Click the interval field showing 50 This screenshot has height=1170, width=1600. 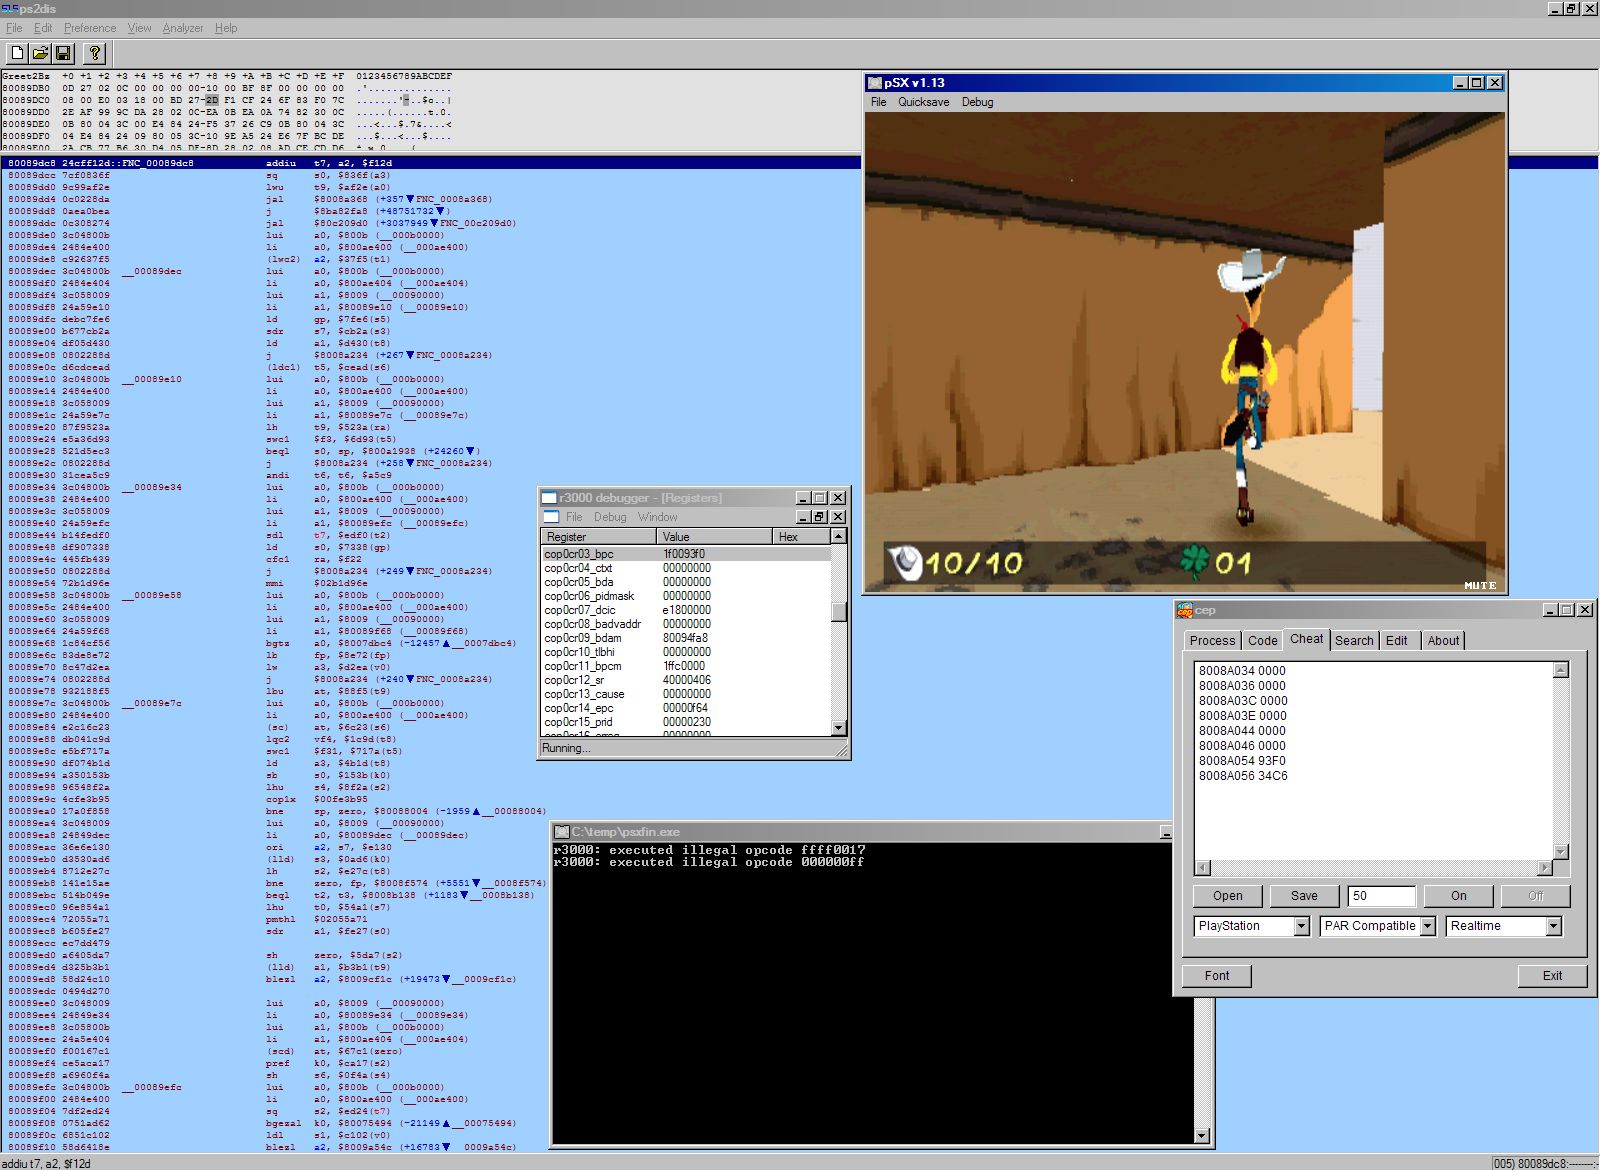[1381, 896]
